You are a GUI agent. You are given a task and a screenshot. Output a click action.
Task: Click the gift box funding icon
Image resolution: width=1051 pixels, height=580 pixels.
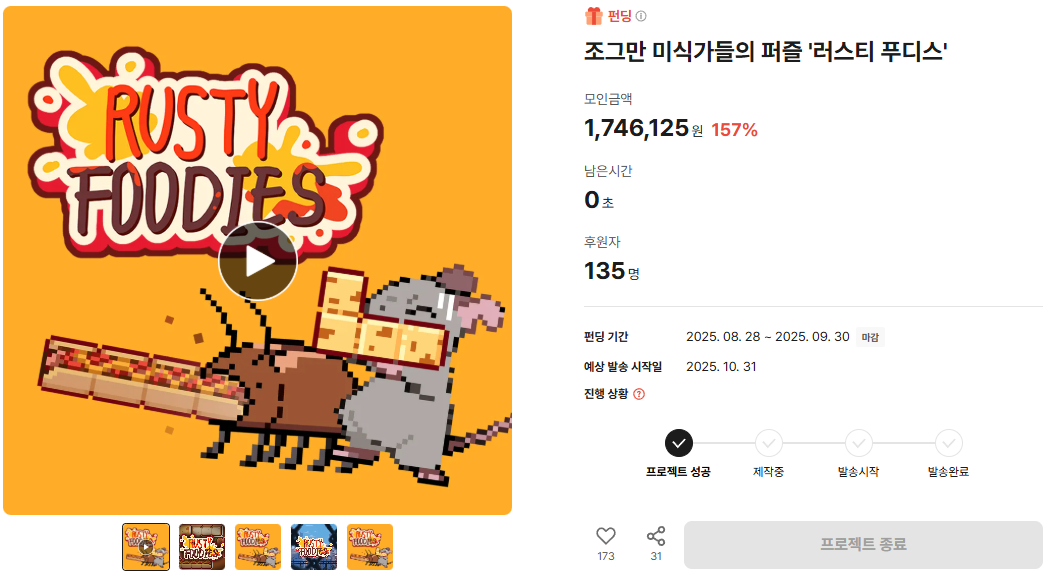coord(593,16)
